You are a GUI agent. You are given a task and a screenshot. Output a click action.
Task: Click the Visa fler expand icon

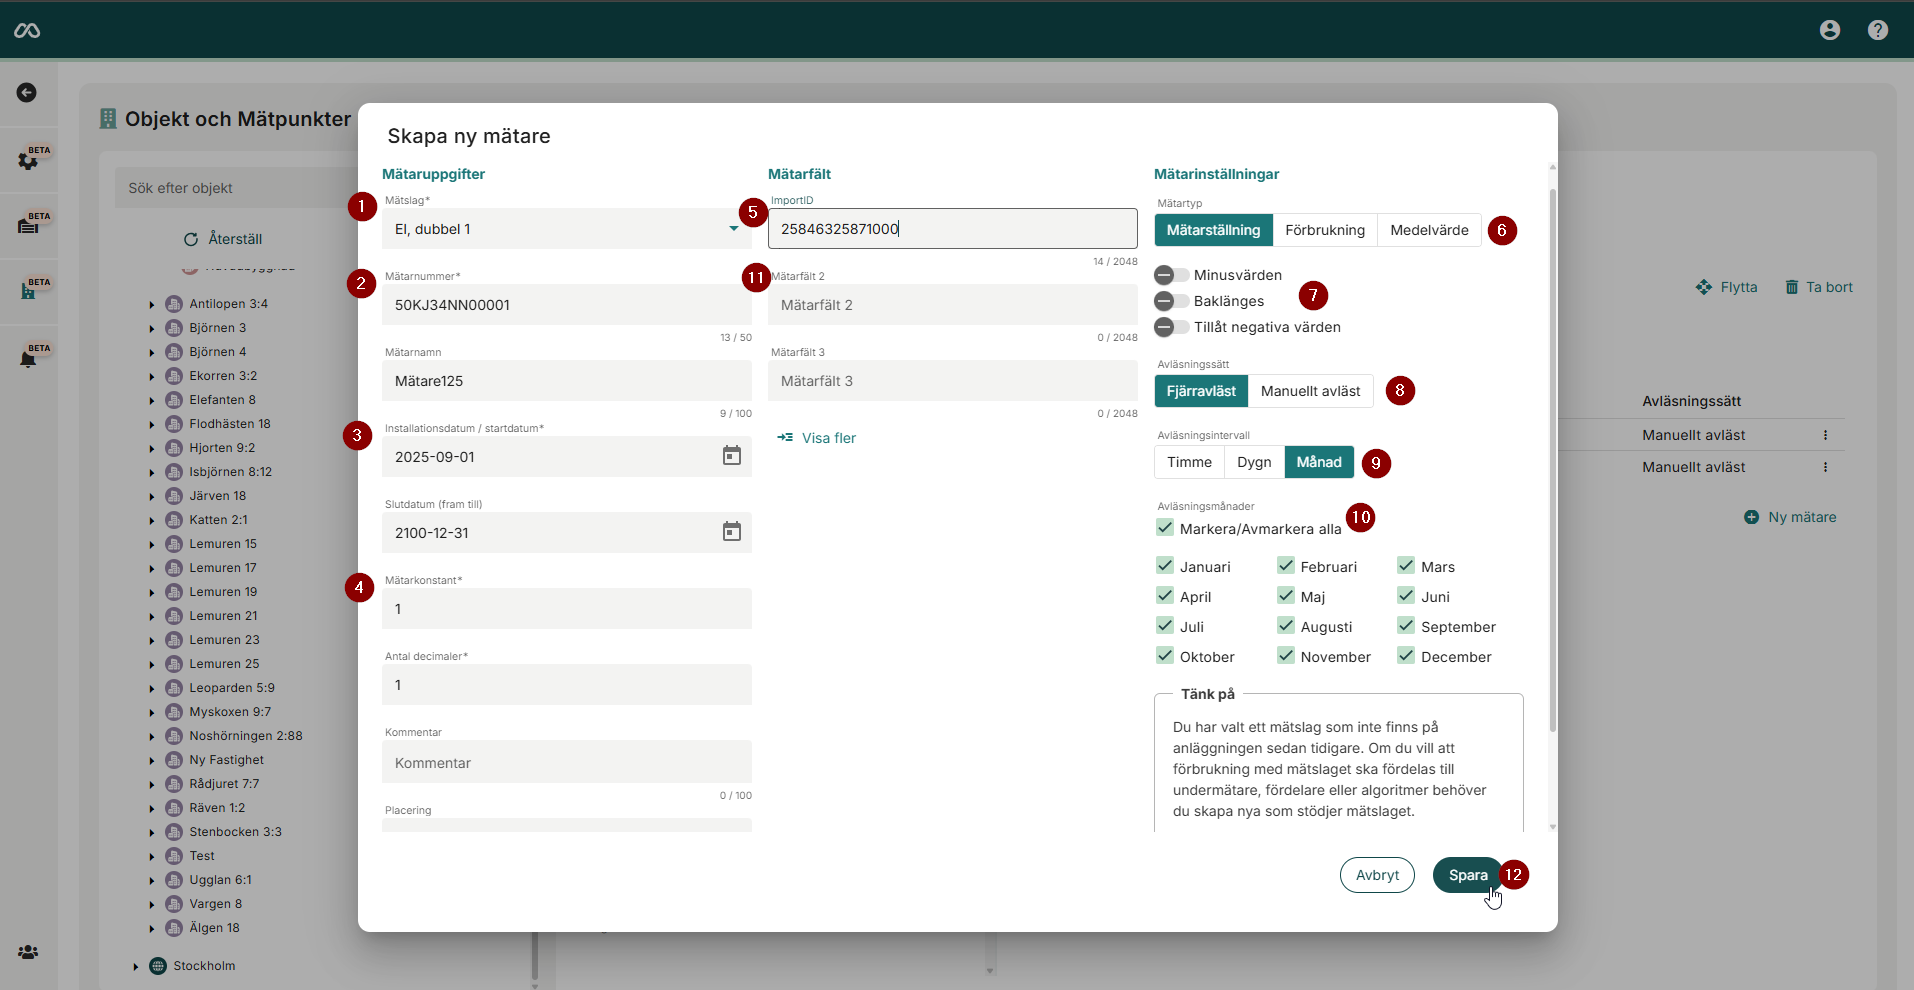[785, 438]
